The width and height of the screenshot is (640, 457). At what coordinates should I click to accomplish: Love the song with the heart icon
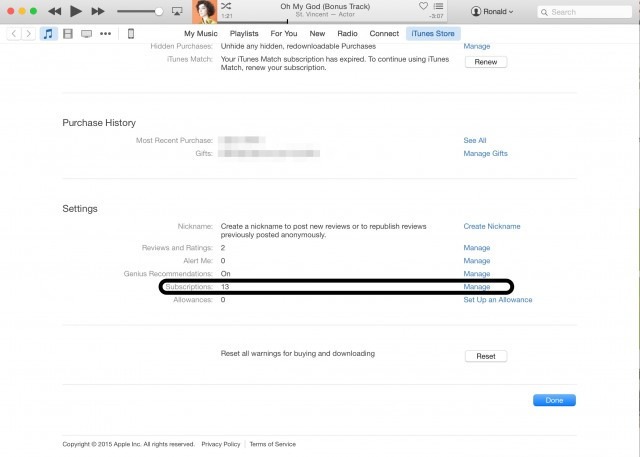(x=423, y=6)
